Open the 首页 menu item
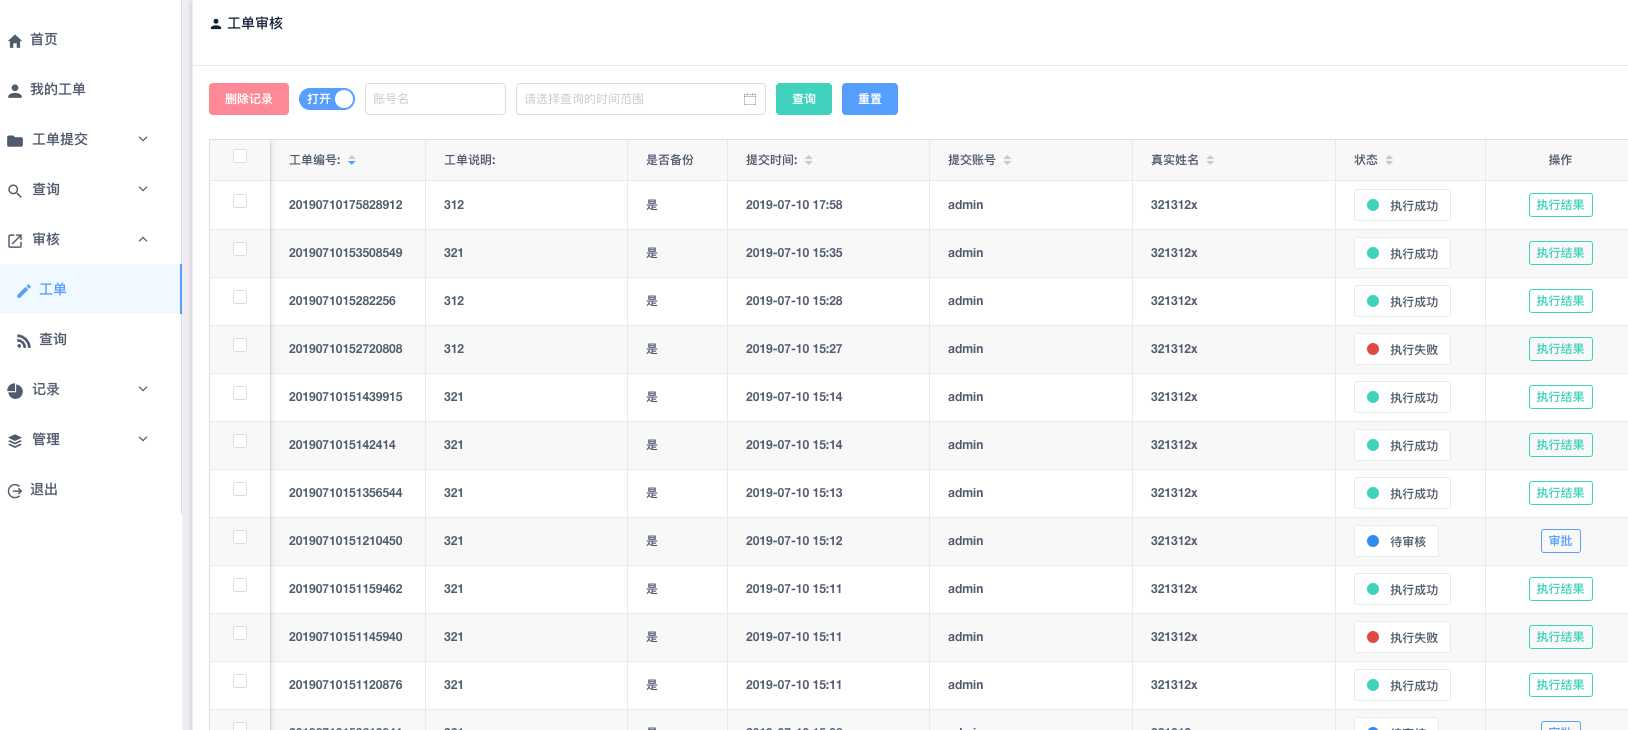This screenshot has width=1628, height=730. point(90,39)
